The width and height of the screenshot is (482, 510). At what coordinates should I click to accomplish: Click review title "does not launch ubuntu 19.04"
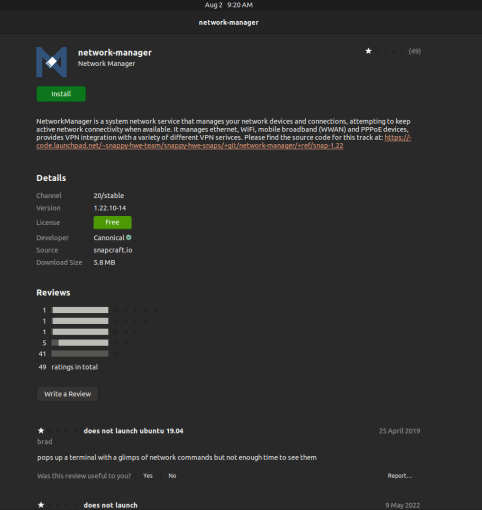[133, 431]
